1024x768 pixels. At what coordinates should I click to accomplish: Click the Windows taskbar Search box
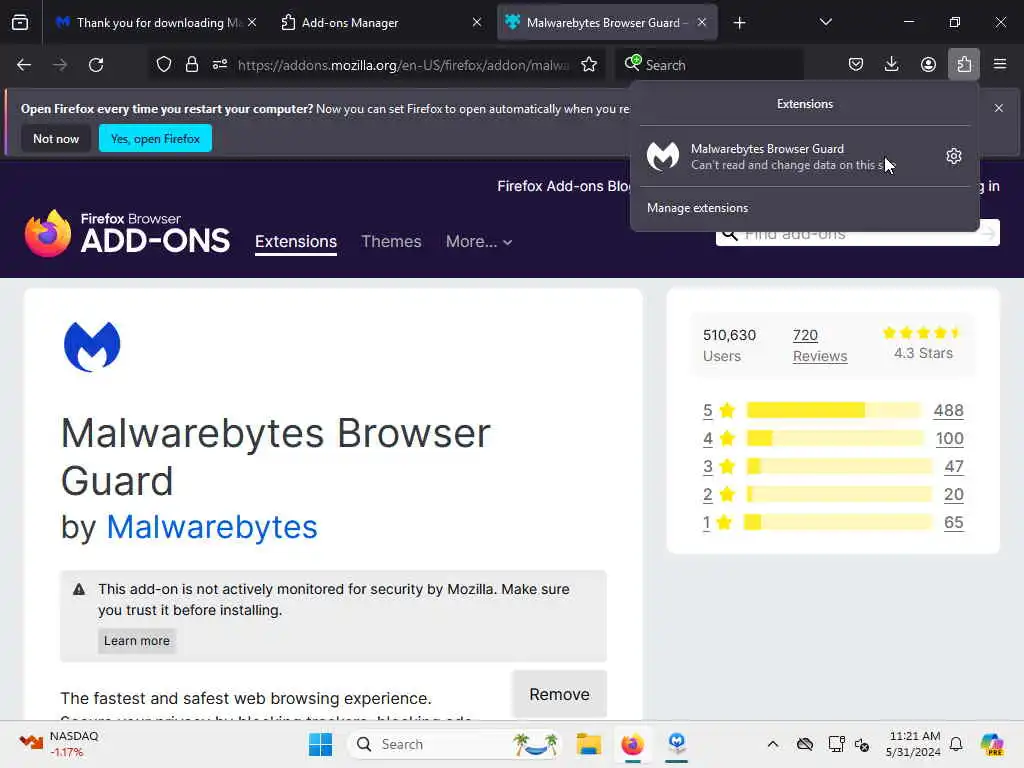click(455, 744)
